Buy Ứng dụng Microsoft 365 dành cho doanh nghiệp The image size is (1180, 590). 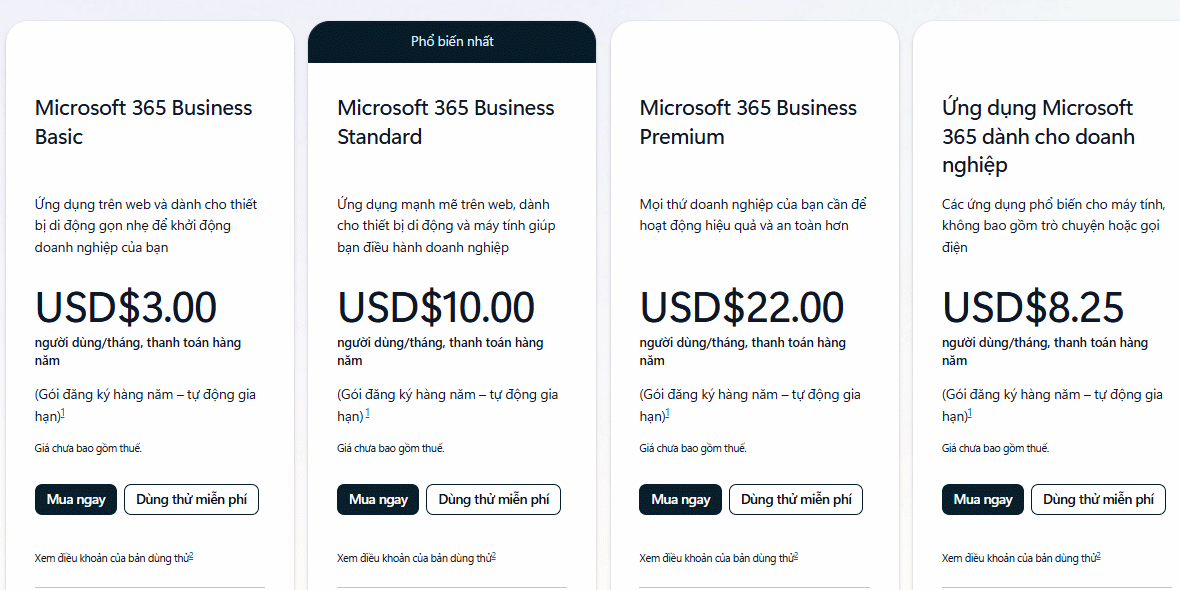click(983, 499)
